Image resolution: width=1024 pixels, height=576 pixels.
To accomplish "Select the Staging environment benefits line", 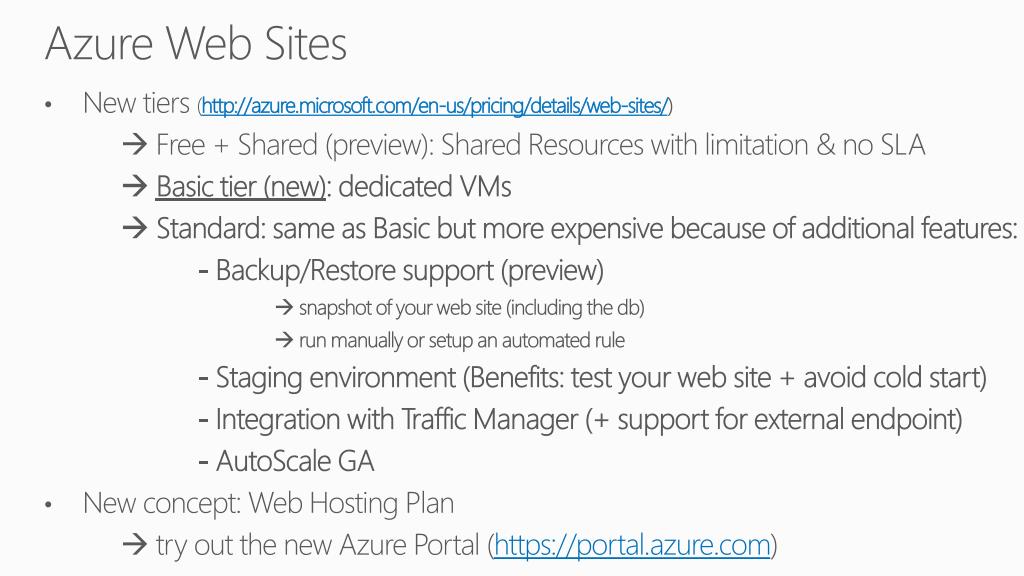I will pos(592,377).
